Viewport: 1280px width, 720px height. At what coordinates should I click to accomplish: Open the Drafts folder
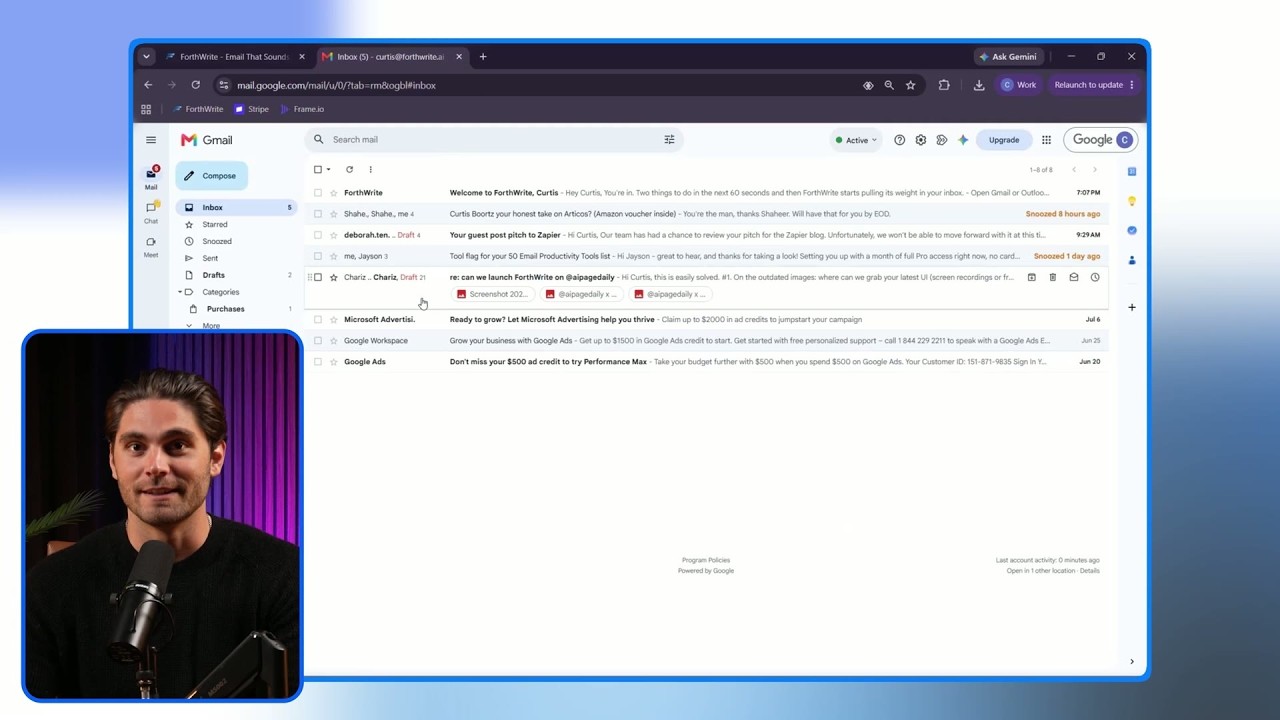coord(213,275)
